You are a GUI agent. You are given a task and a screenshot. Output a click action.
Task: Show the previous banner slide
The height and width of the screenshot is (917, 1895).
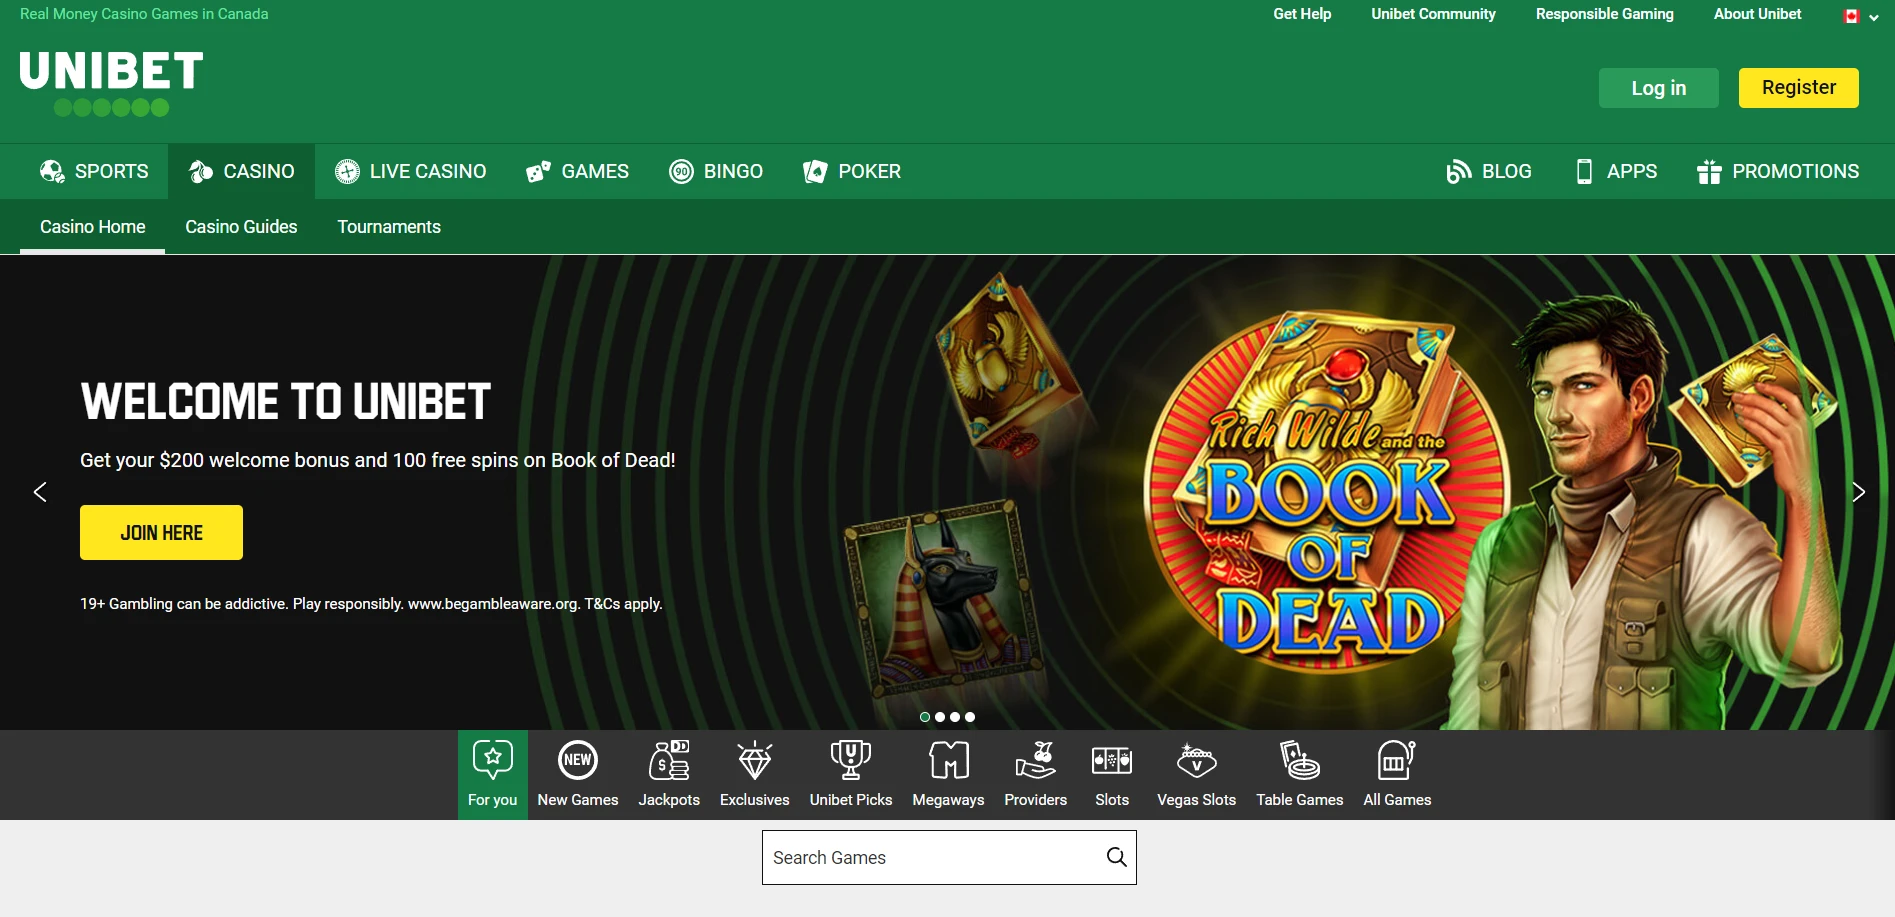pos(40,492)
